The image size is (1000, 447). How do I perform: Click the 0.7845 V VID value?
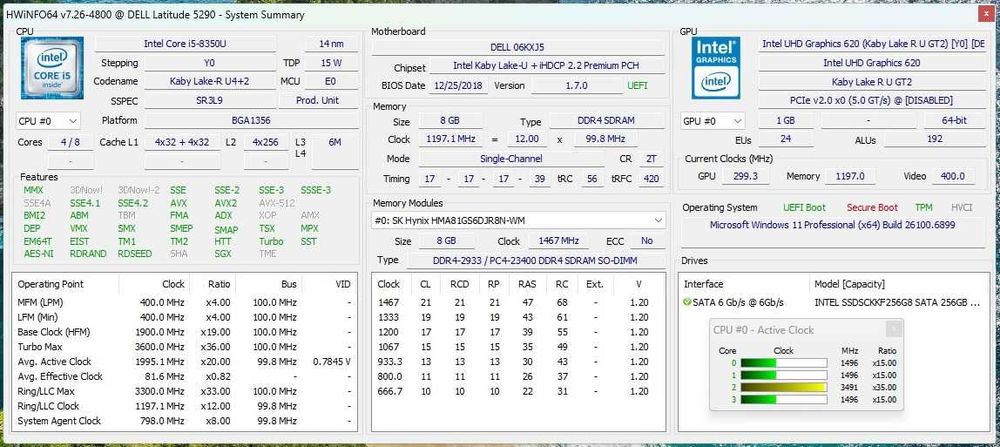pos(332,362)
